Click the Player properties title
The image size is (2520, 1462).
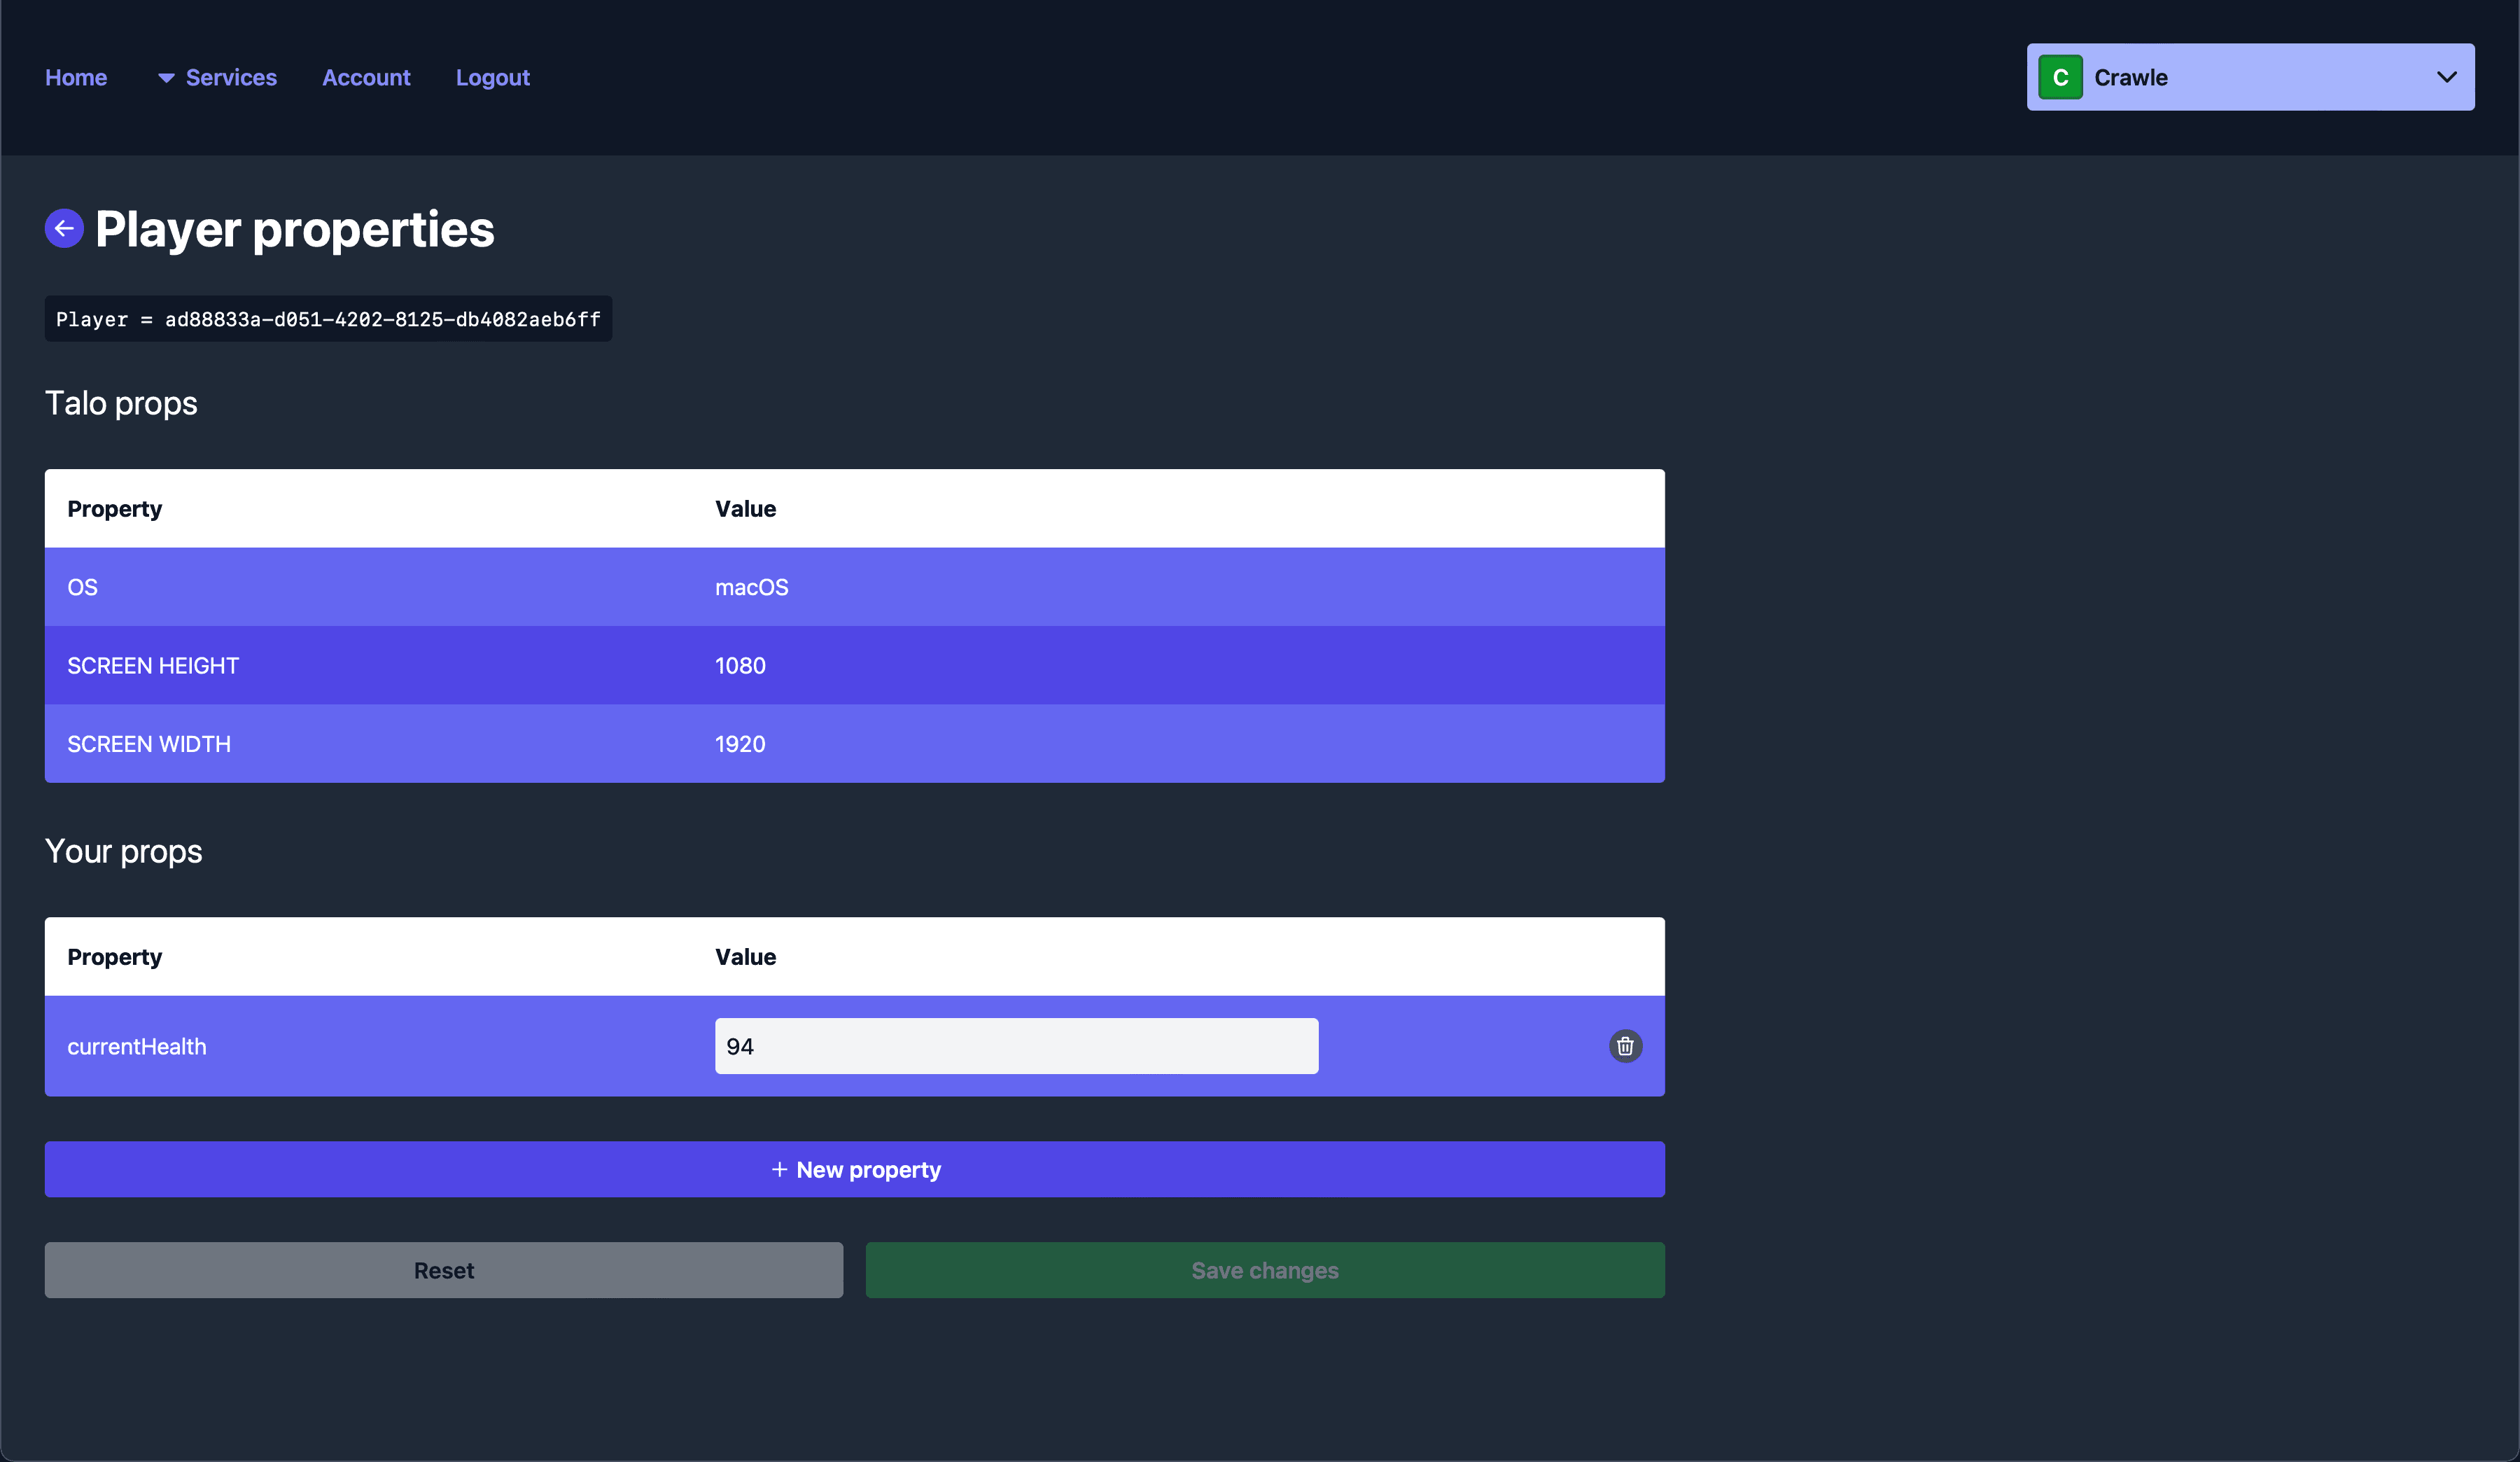(x=295, y=229)
